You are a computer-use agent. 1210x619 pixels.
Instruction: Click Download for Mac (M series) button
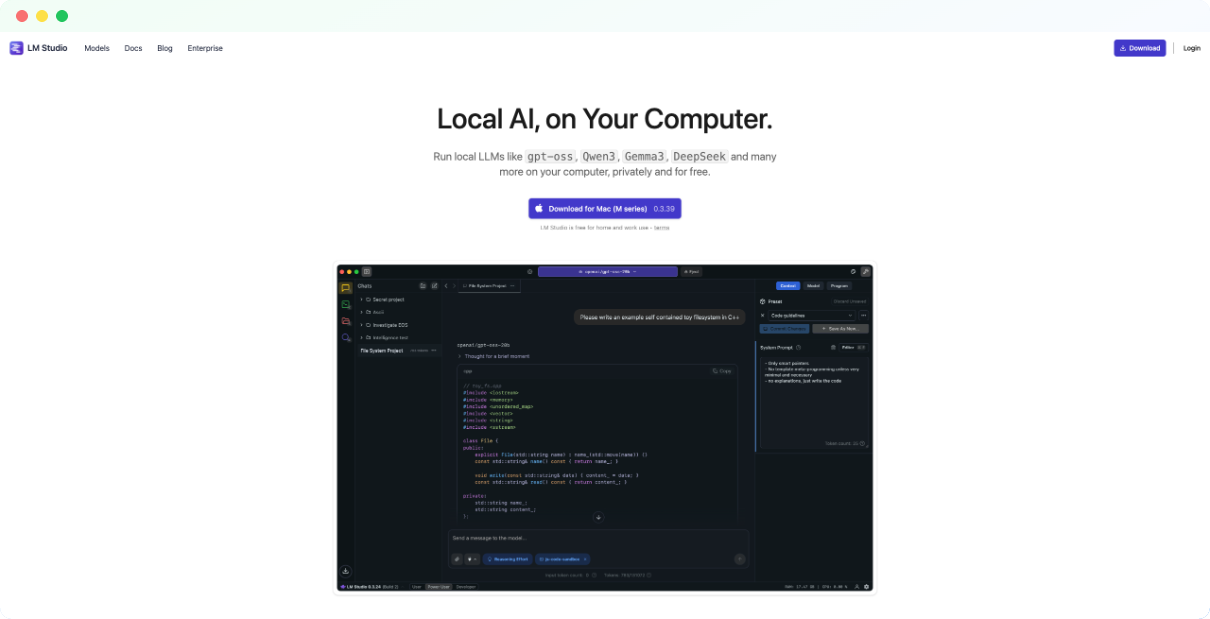click(x=605, y=208)
